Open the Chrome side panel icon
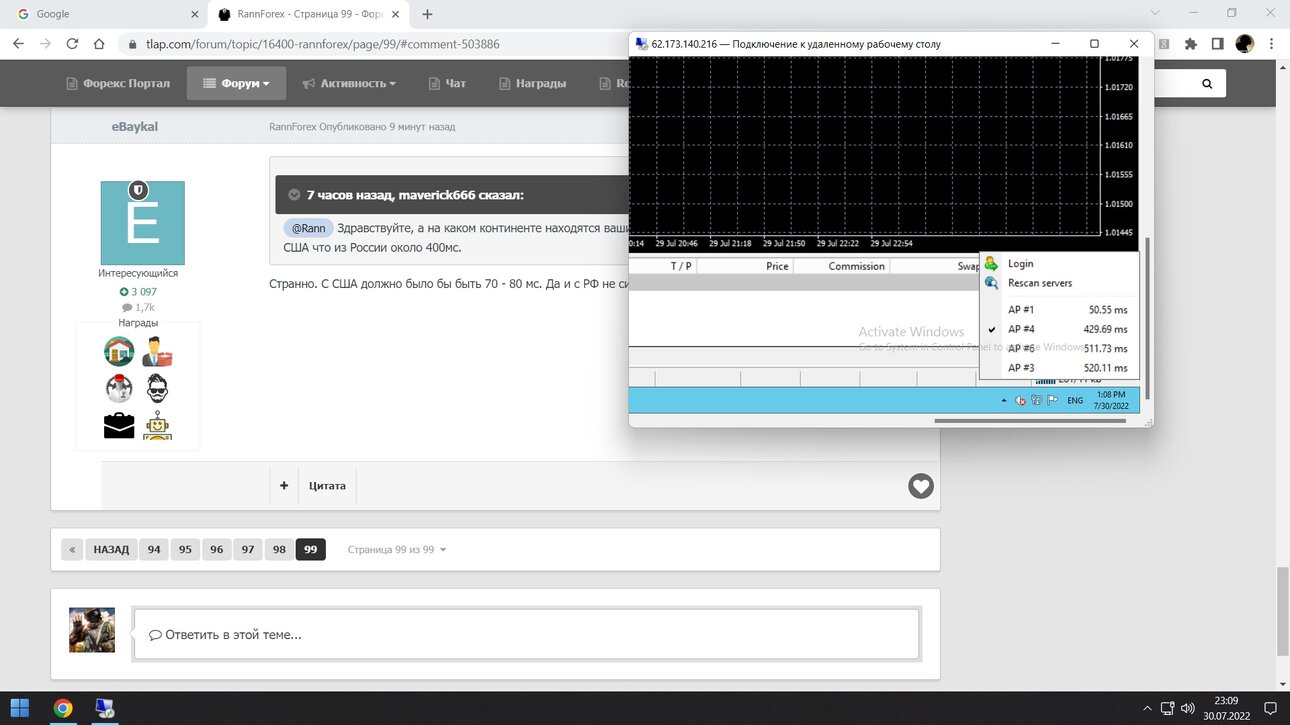The image size is (1290, 725). coord(1217,44)
